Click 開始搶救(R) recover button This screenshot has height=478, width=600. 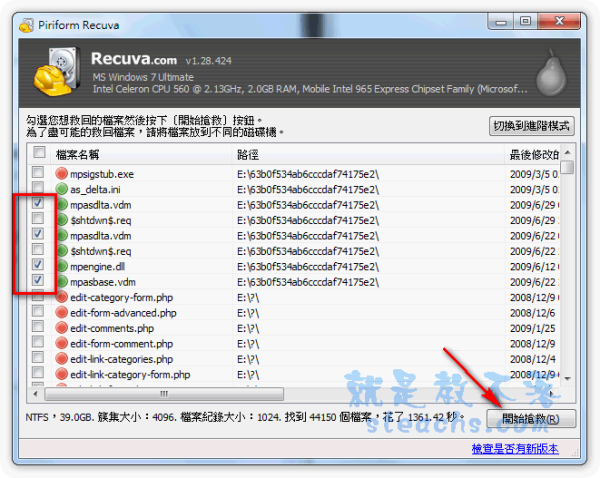pos(531,419)
